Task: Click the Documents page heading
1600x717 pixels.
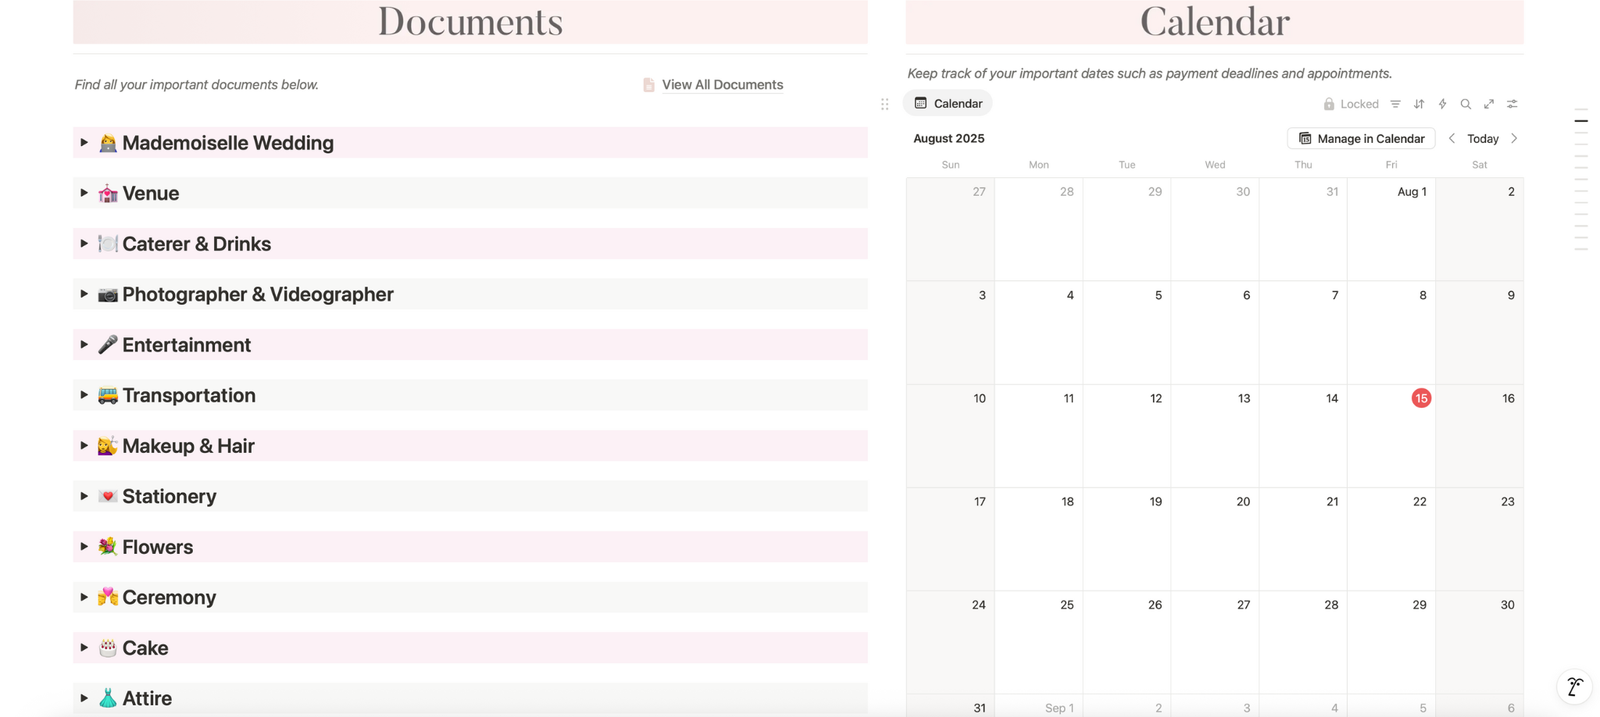Action: click(470, 21)
